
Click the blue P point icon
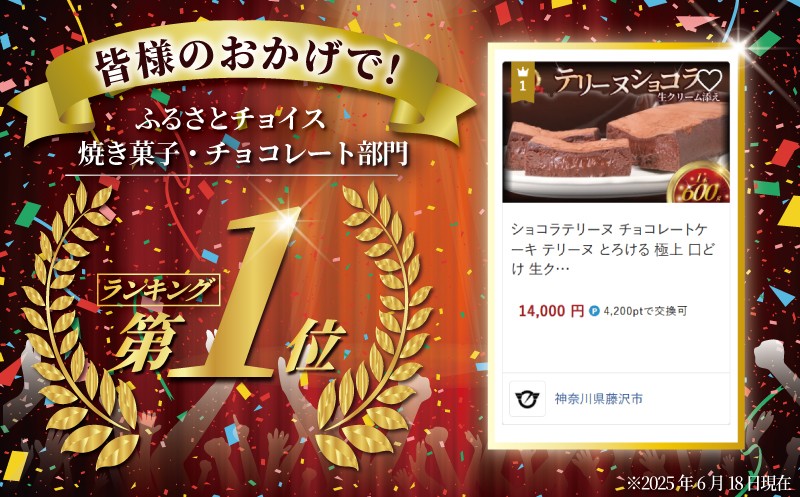594,311
